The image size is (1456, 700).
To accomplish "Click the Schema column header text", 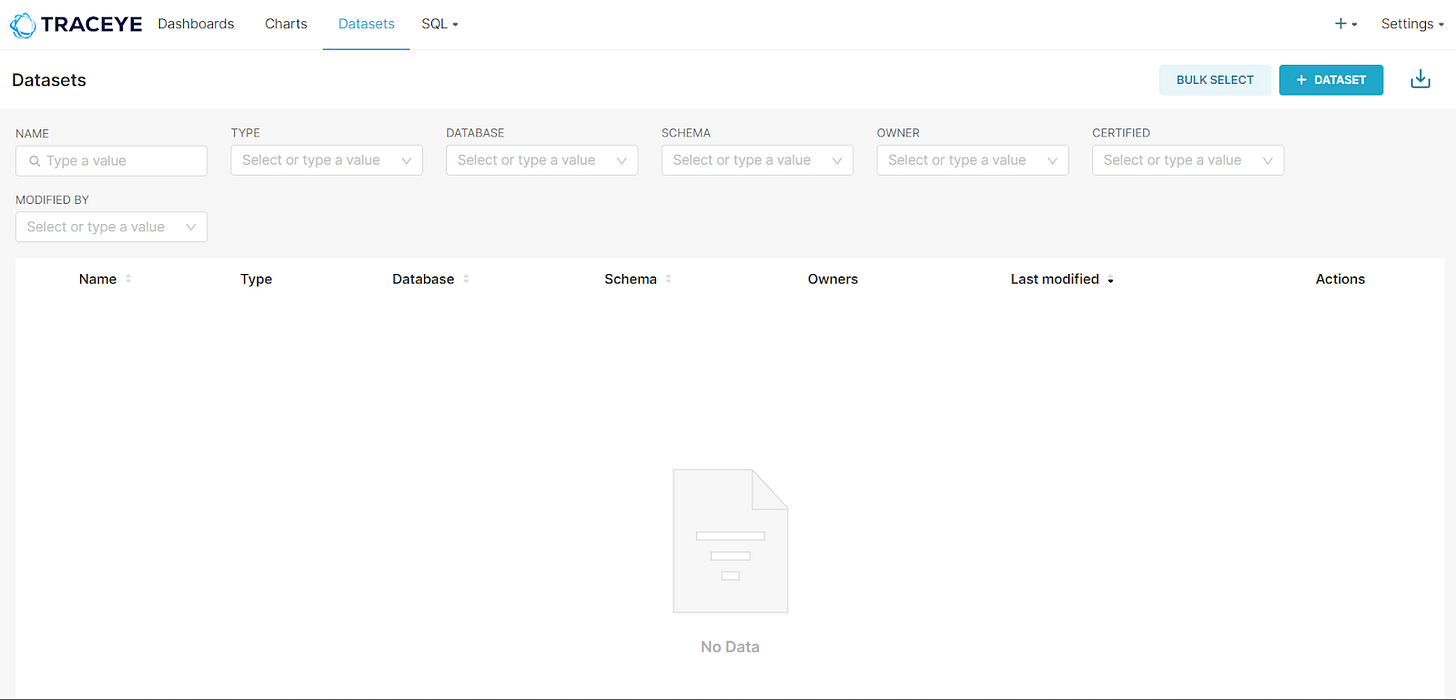I will [x=630, y=279].
